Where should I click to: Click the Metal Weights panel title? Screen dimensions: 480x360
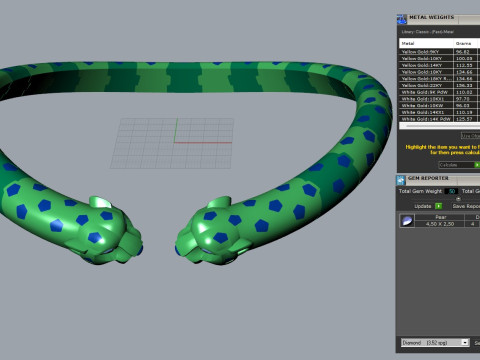tap(431, 17)
